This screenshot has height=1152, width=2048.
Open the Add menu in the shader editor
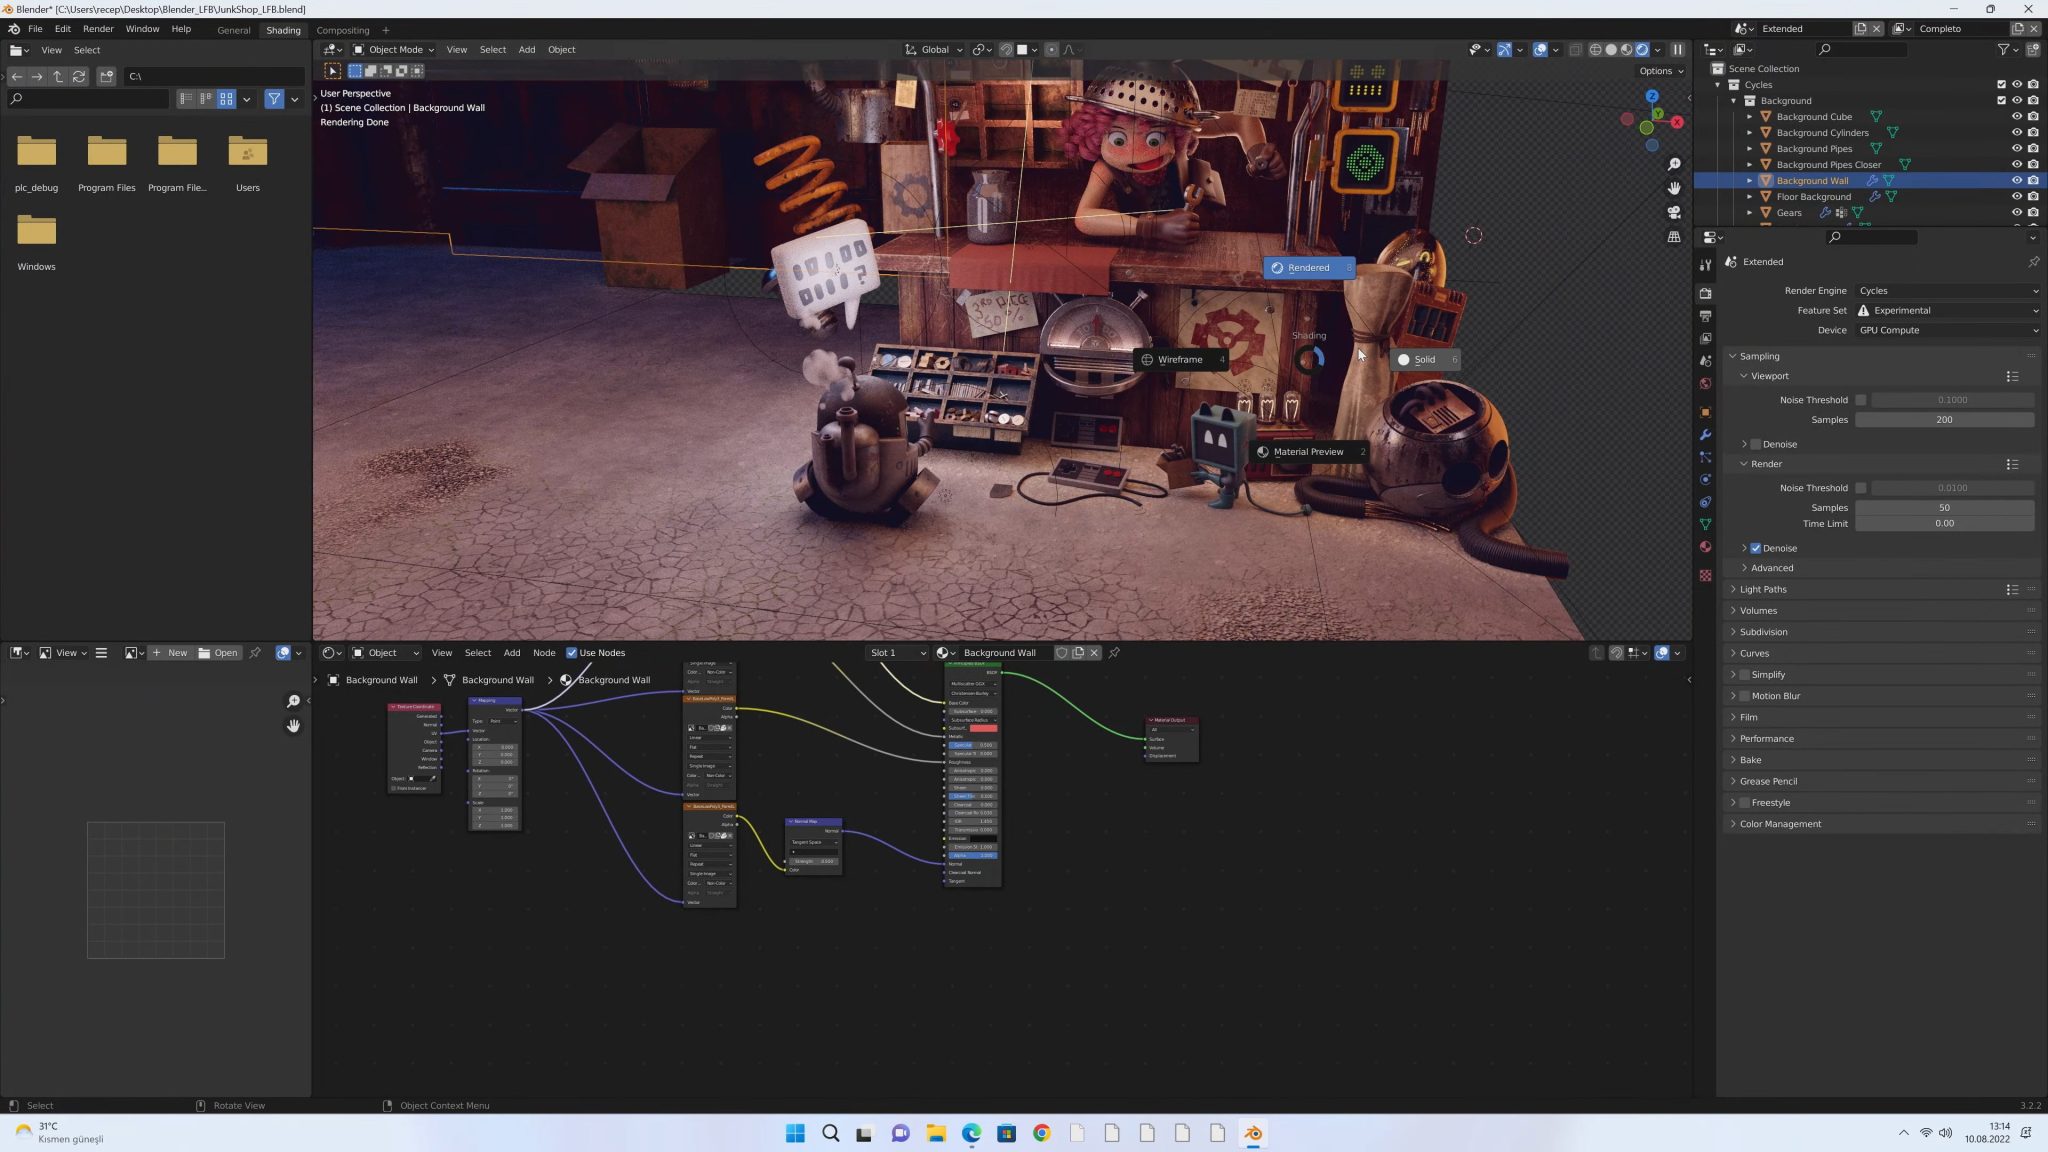click(x=512, y=652)
